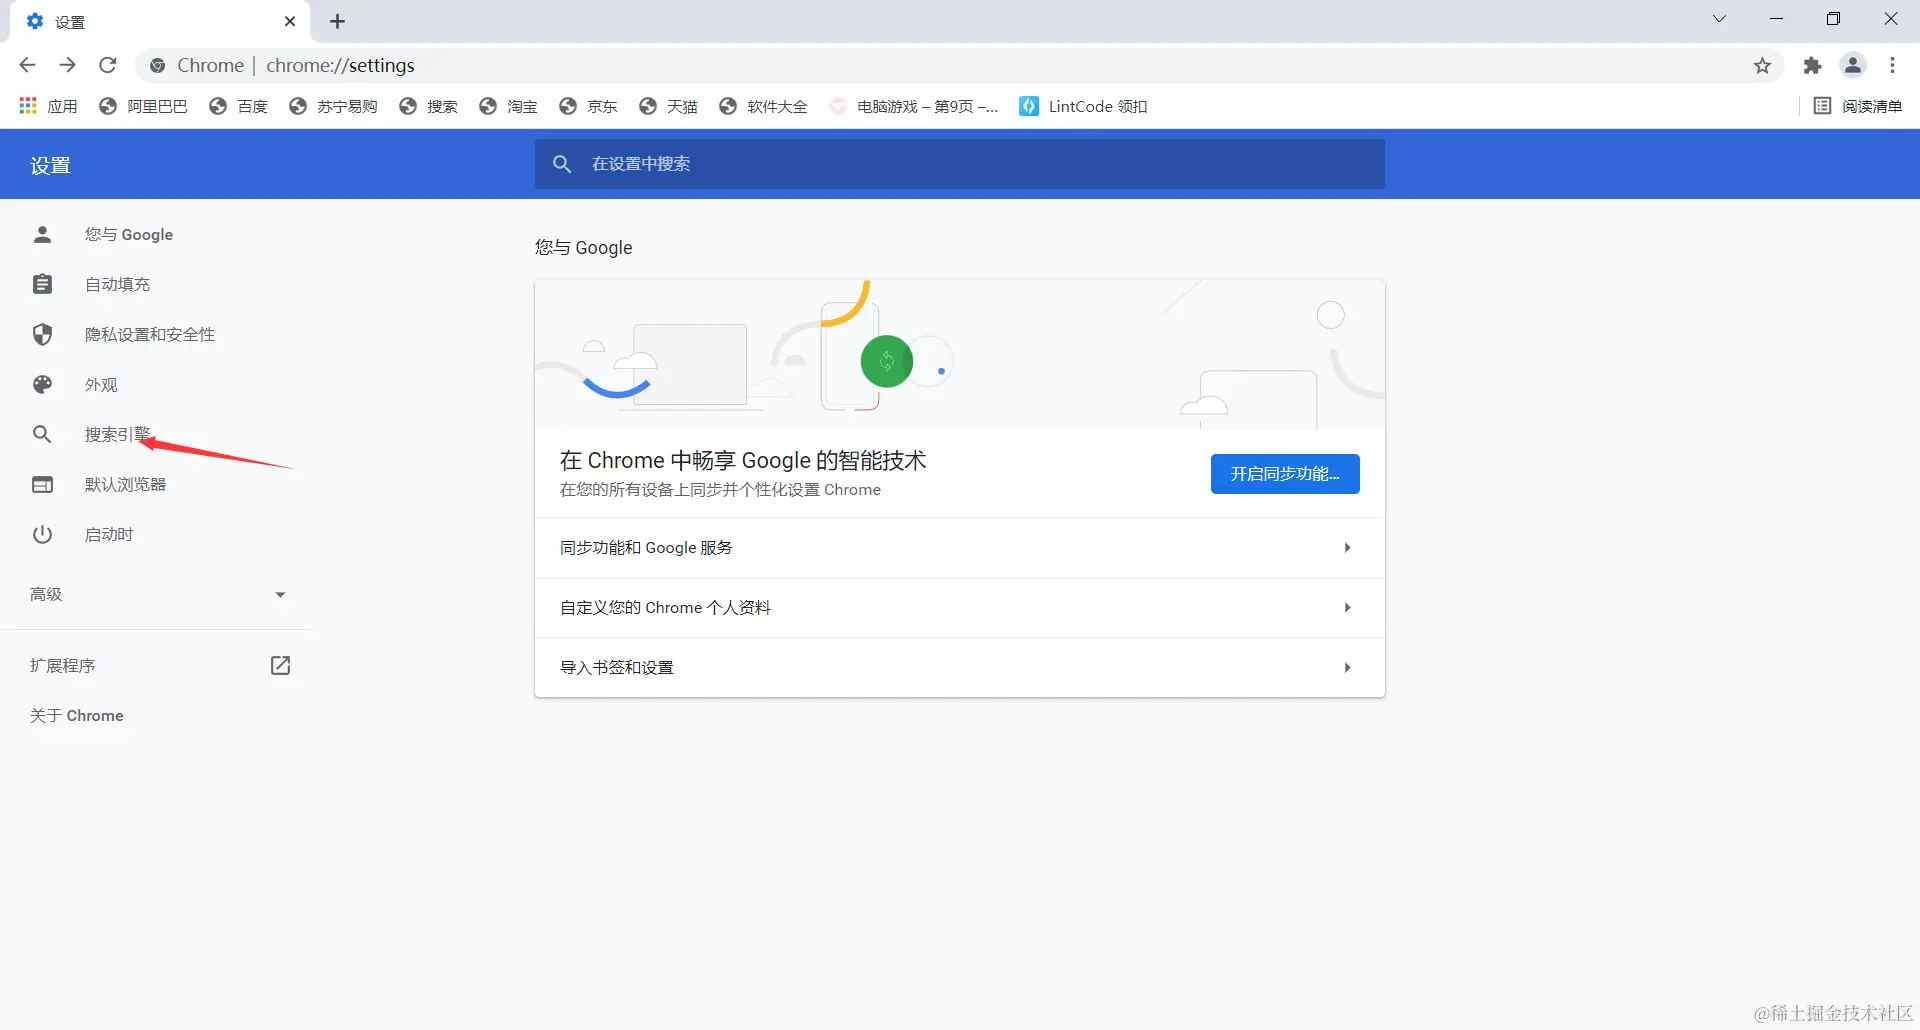Image resolution: width=1920 pixels, height=1030 pixels.
Task: Select 默认浏览器 in the sidebar
Action: 125,484
